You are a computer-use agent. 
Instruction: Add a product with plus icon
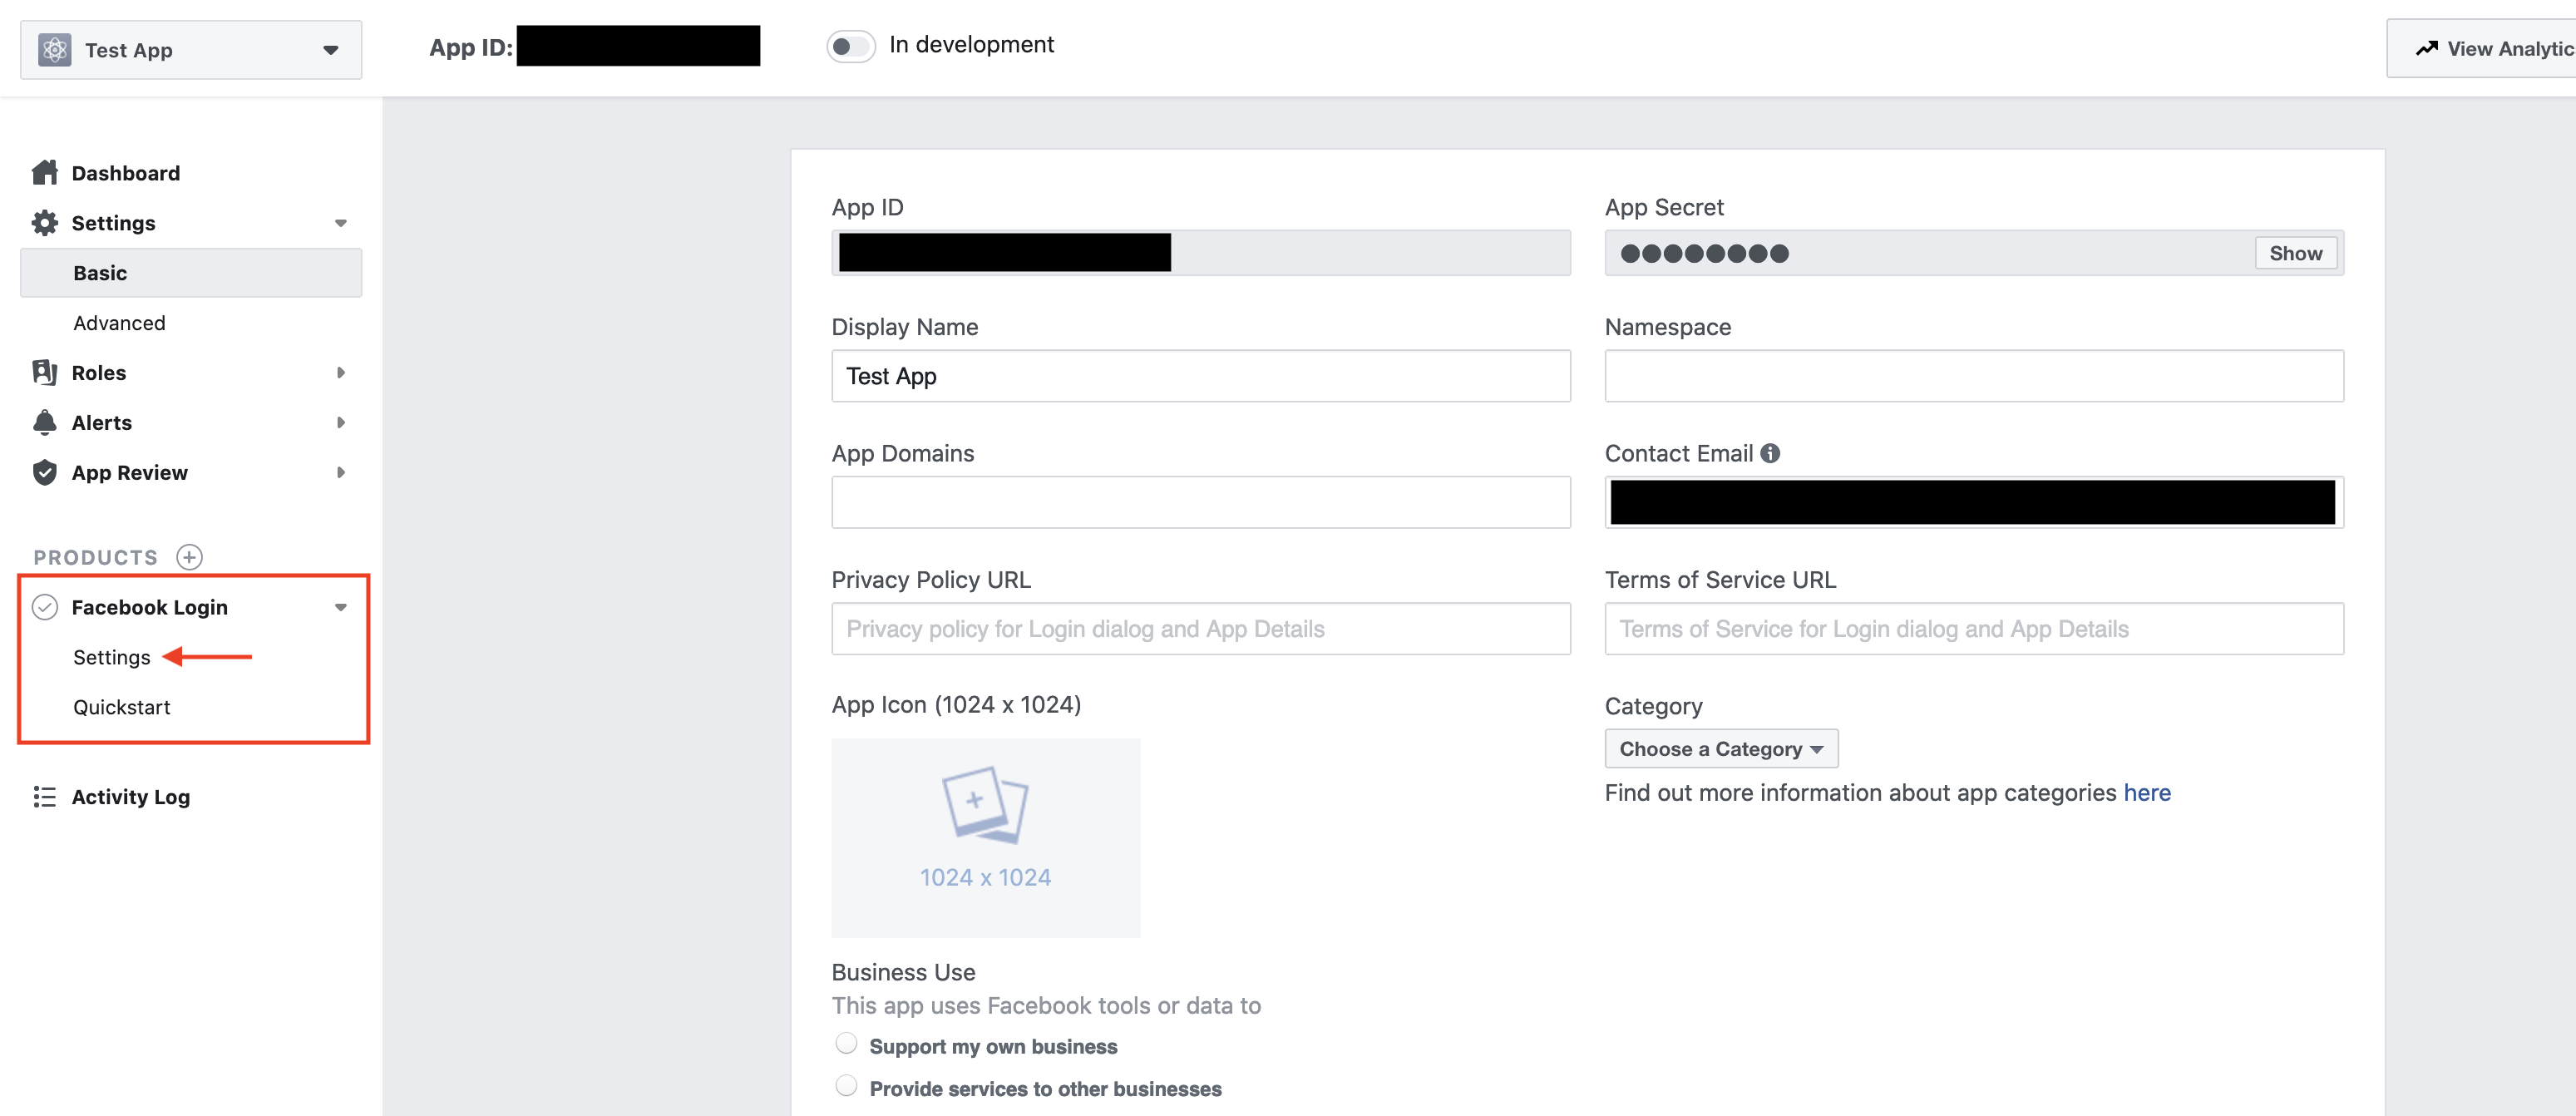click(189, 557)
